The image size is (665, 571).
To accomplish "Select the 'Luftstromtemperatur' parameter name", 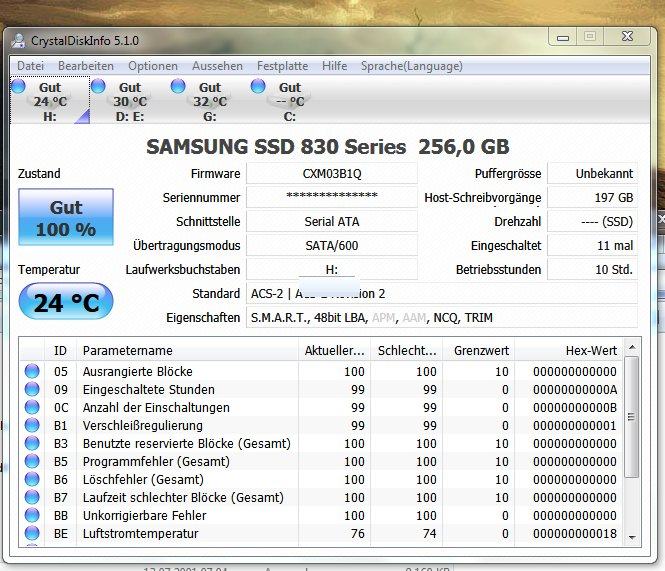I will point(140,534).
